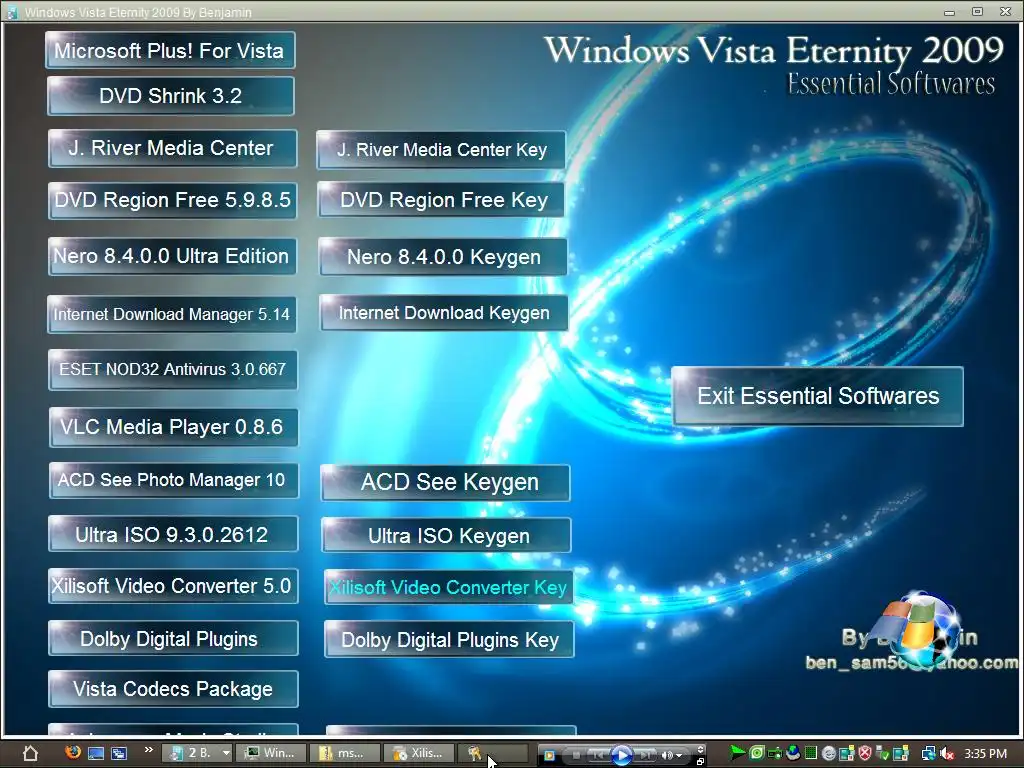Viewport: 1024px width, 768px height.
Task: Open Ultra ISO Keygen
Action: (447, 536)
